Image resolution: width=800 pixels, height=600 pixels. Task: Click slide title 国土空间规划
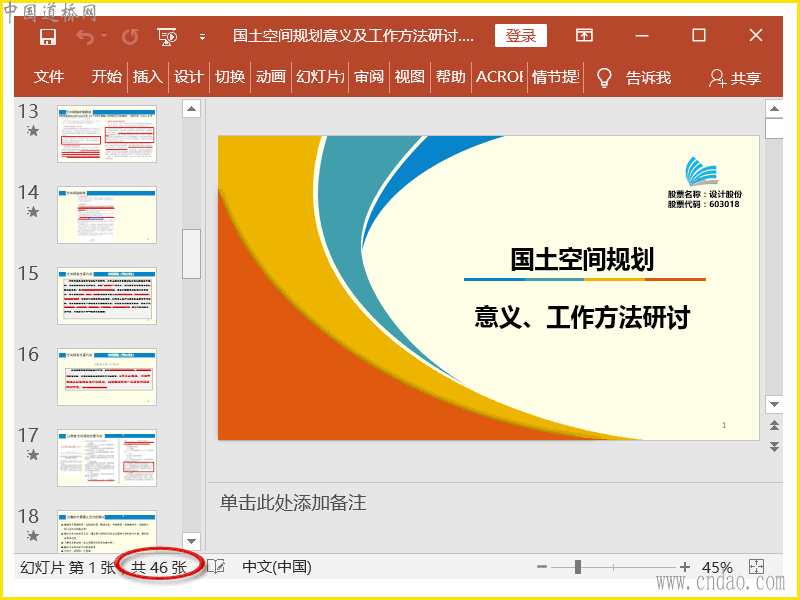point(582,259)
